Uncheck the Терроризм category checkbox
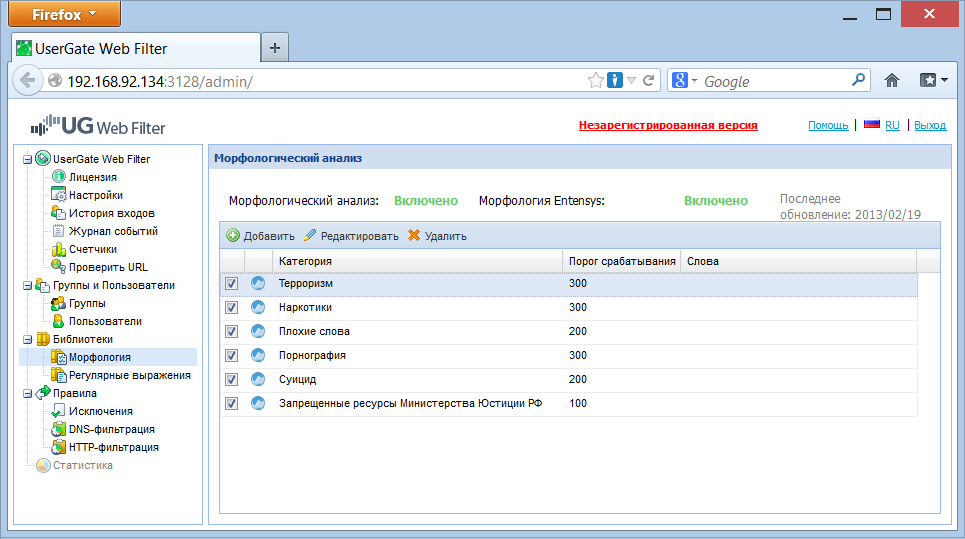Viewport: 965px width, 539px height. [232, 284]
